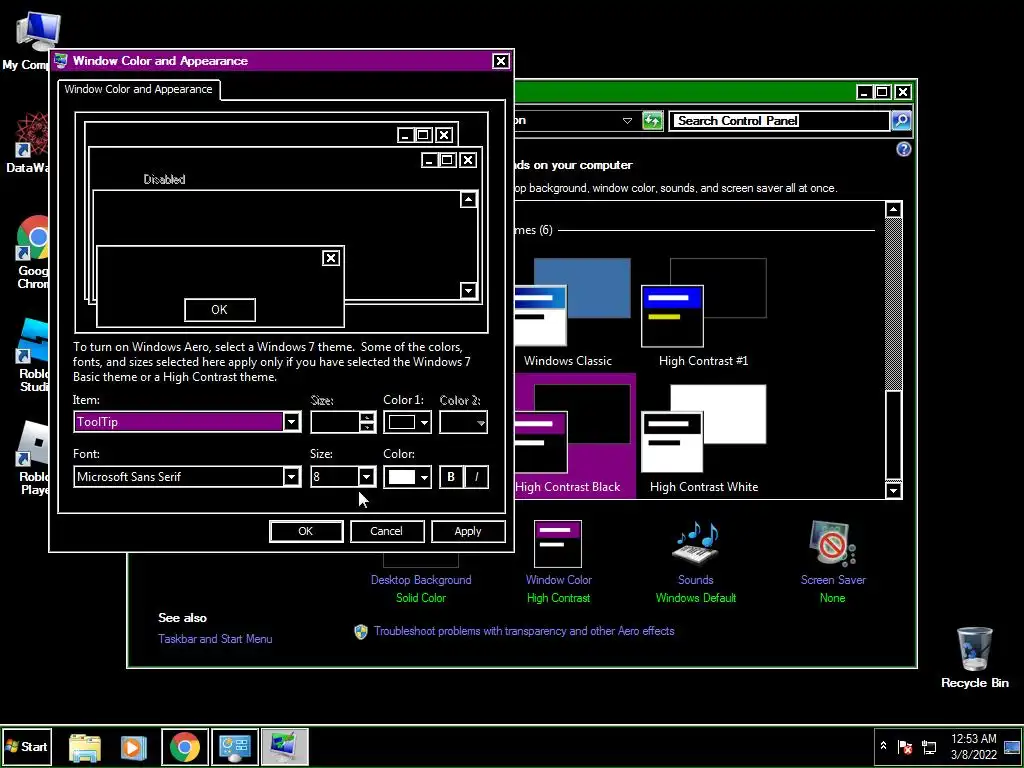Open the Control Panel taskbar item
1024x768 pixels.
coord(234,747)
